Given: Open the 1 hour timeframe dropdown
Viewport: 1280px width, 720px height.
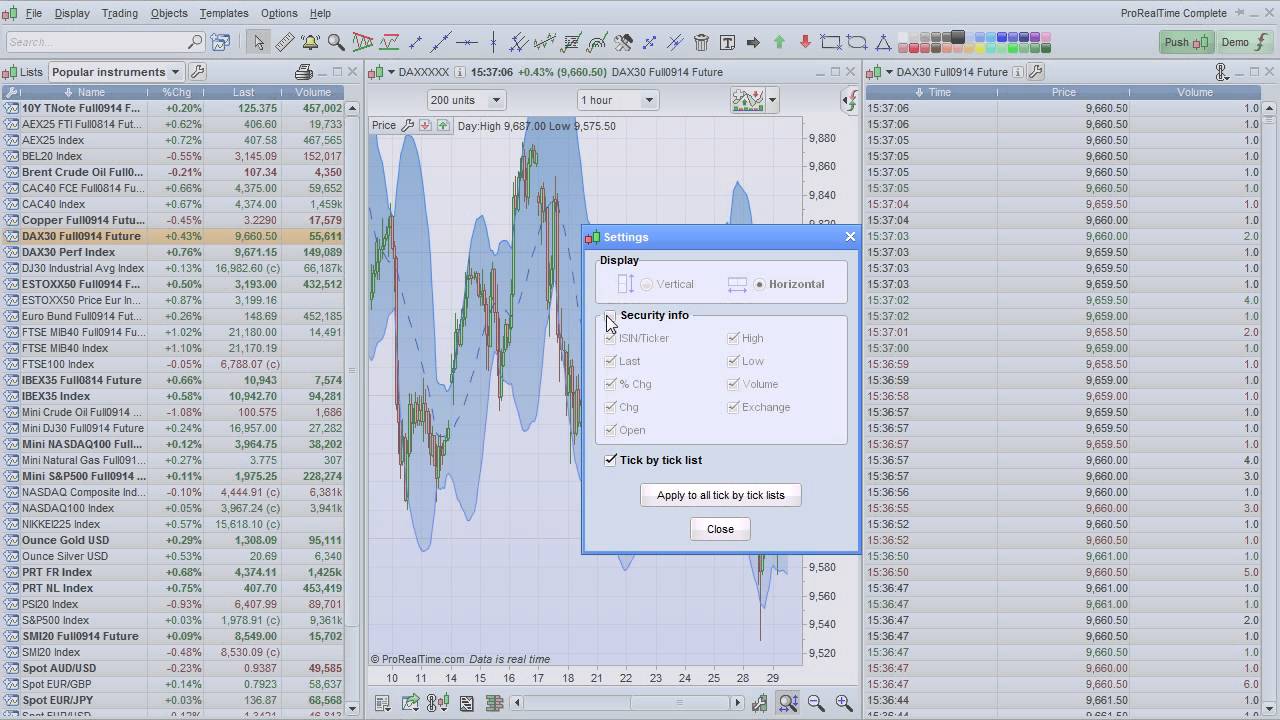Looking at the screenshot, I should [617, 100].
